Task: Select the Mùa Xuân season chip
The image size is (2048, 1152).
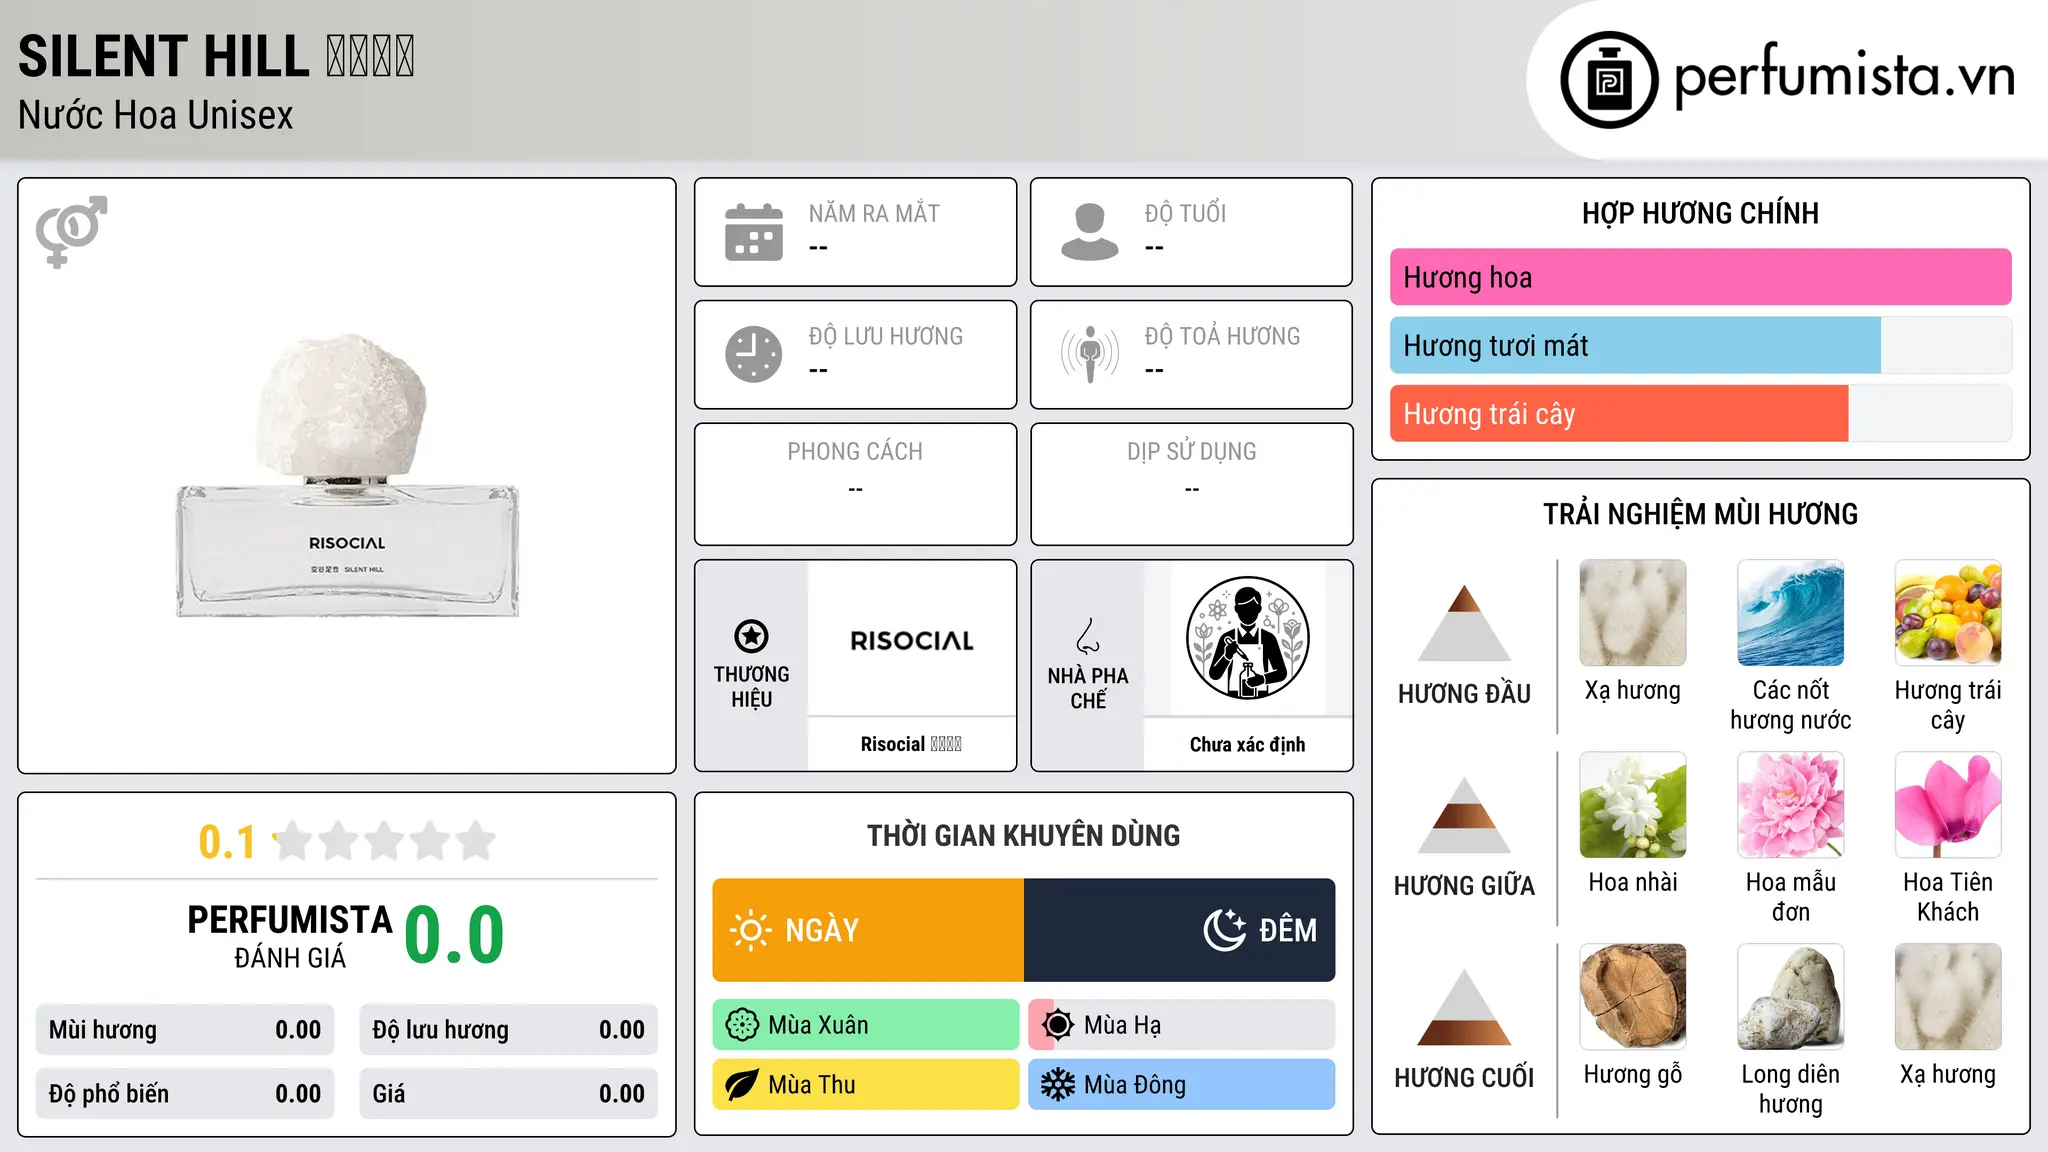Action: 866,1025
